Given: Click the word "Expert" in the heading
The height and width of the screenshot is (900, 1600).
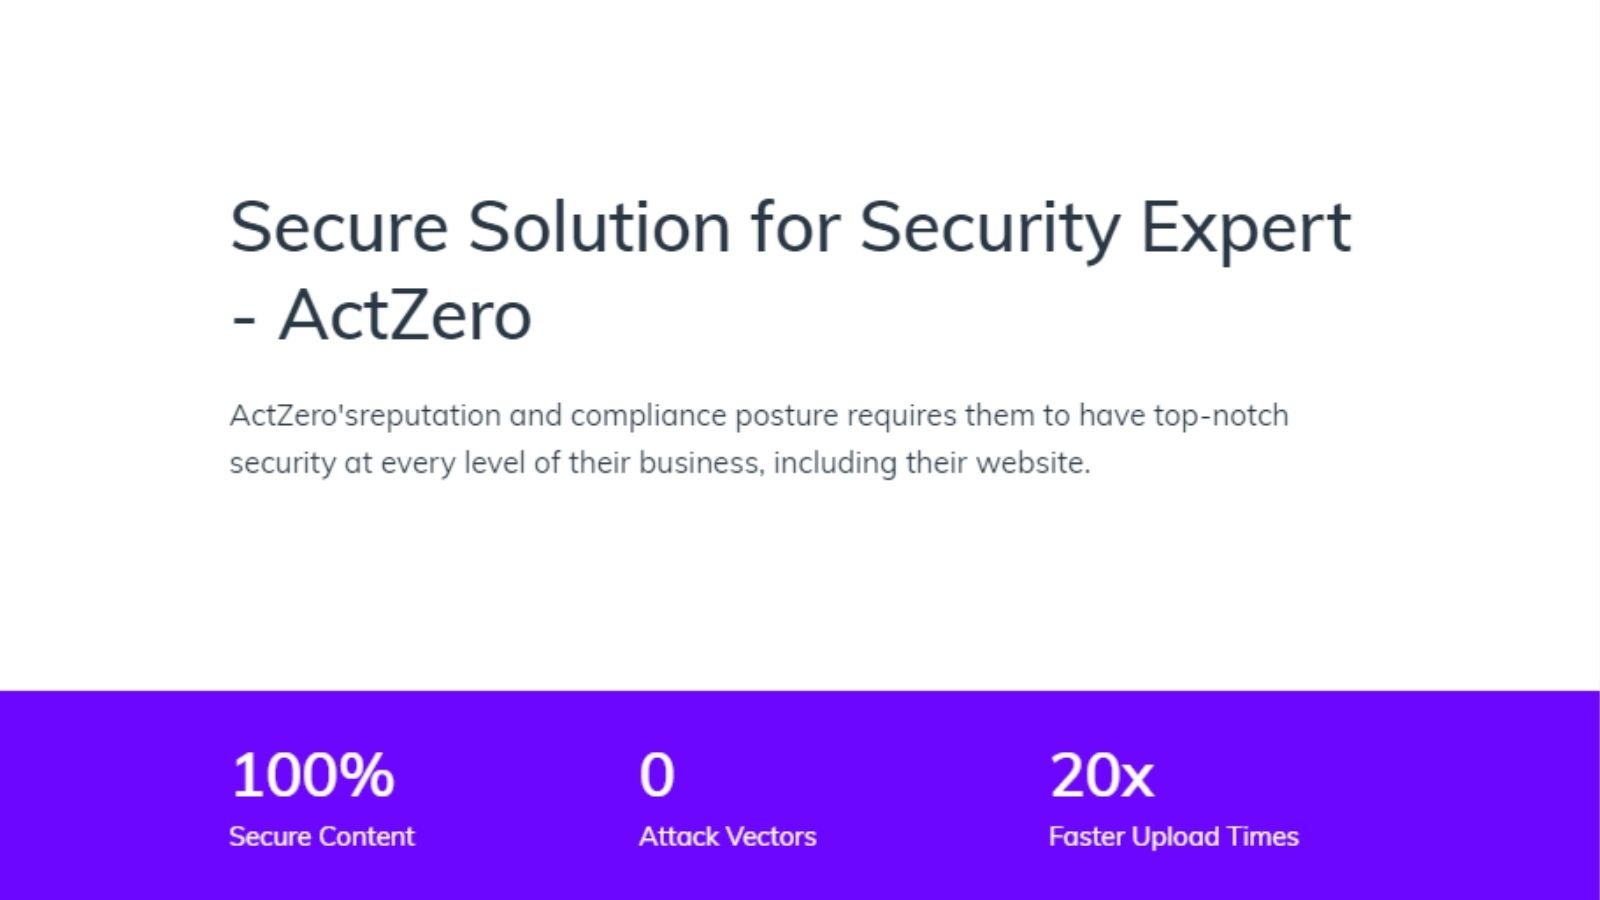Looking at the screenshot, I should click(x=1245, y=230).
